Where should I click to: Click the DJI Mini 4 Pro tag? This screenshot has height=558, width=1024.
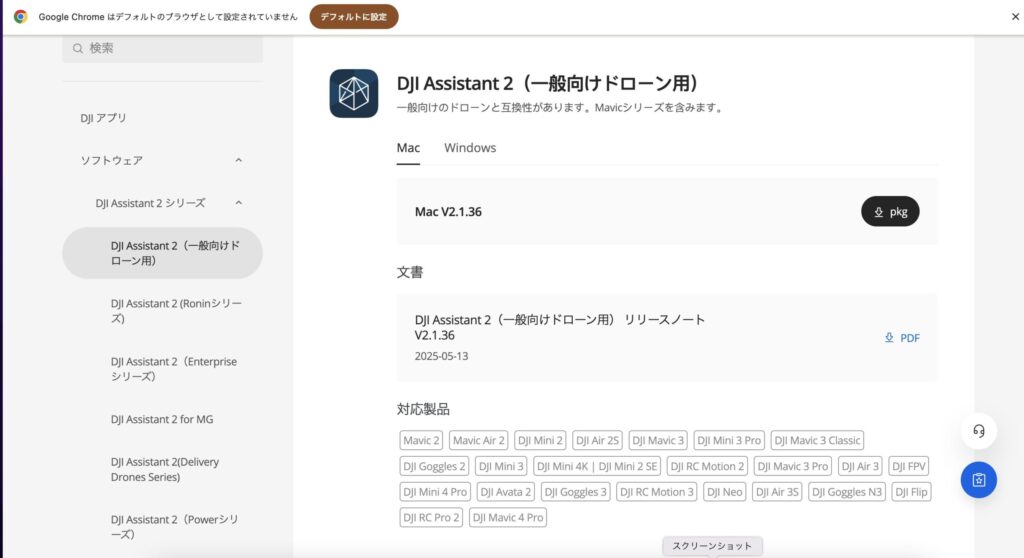[x=435, y=491]
